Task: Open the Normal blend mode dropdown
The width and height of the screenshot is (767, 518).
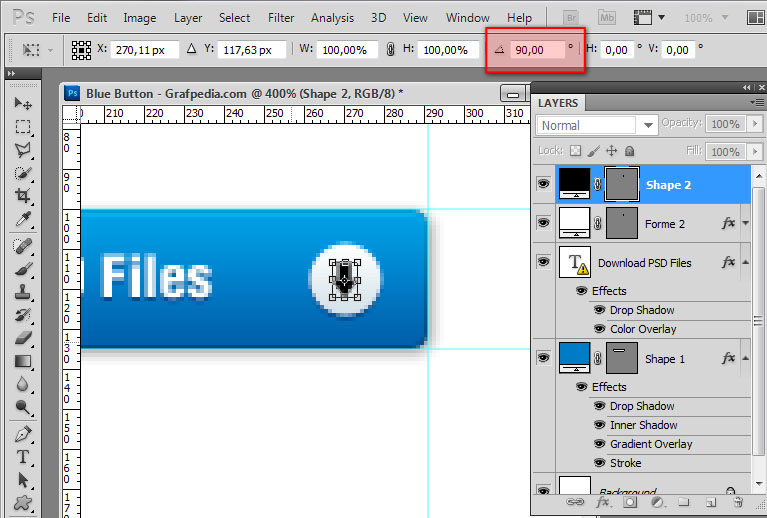Action: click(596, 125)
